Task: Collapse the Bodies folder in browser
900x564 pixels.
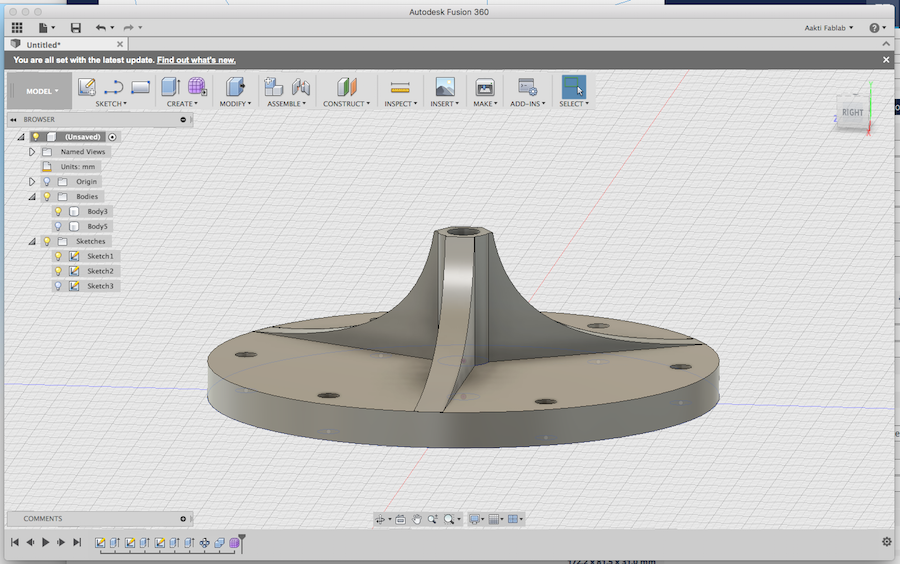Action: [32, 197]
